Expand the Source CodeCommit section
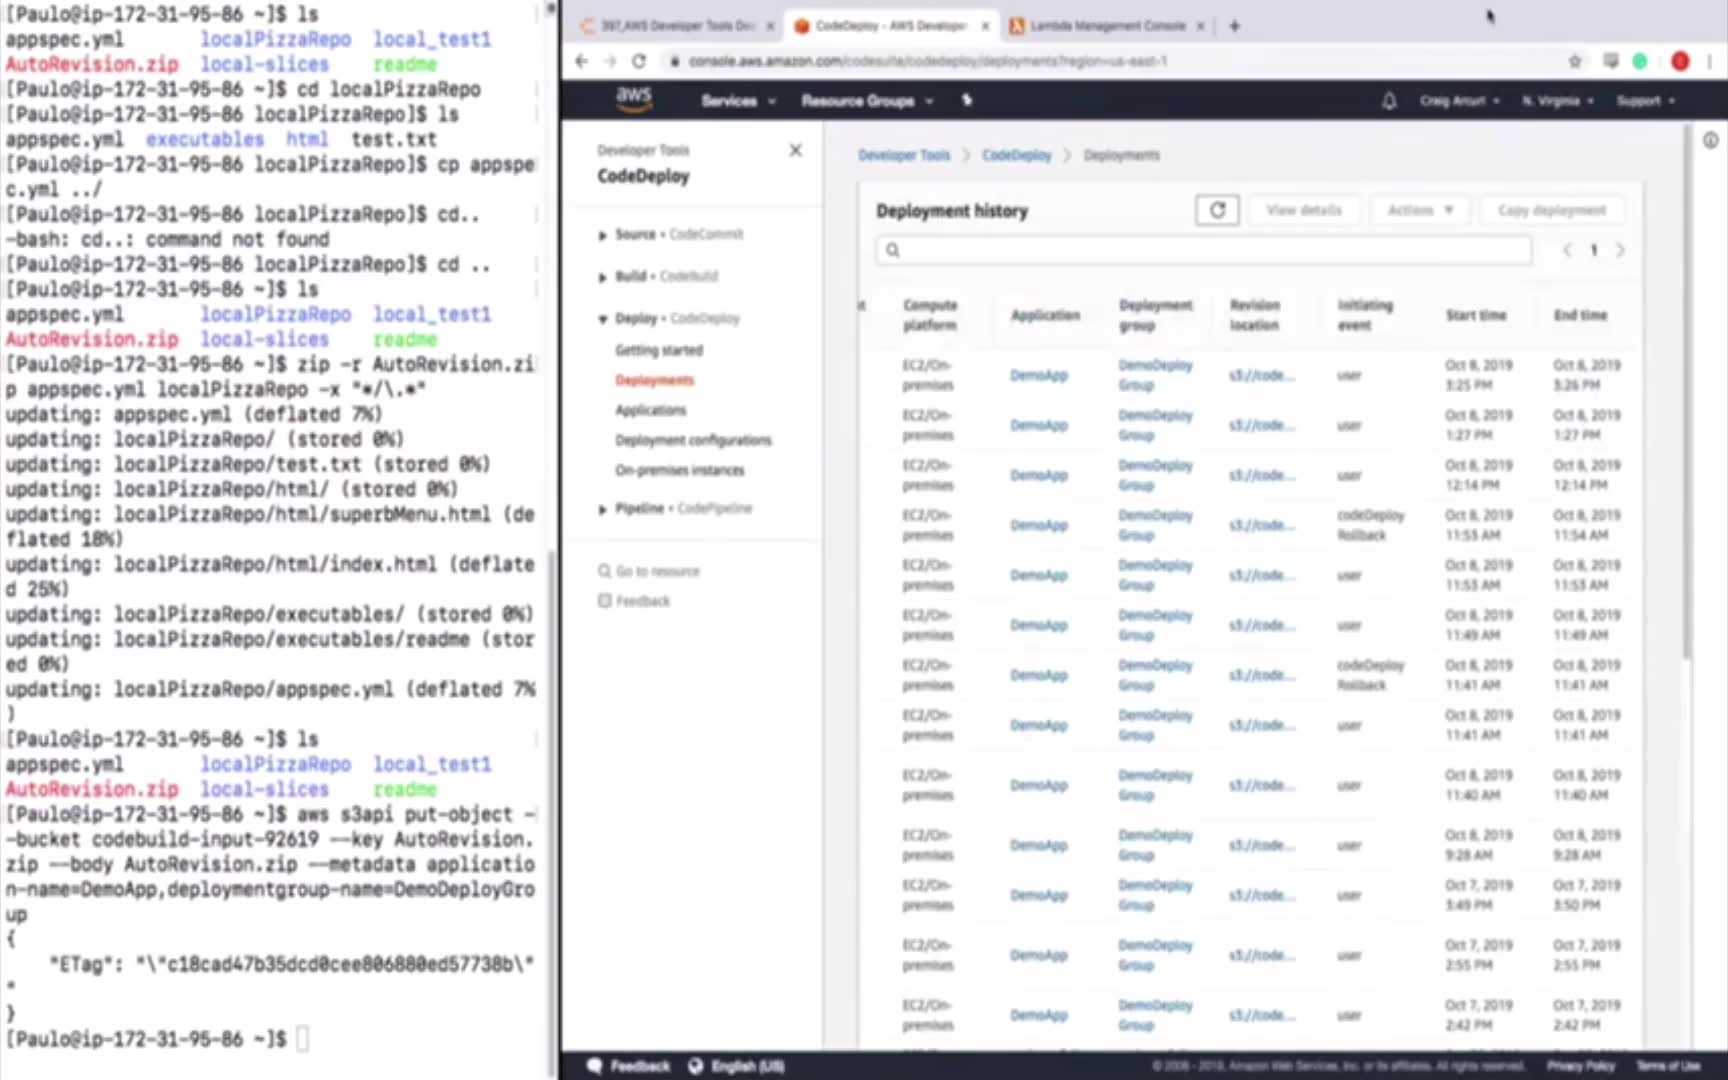 pos(603,235)
